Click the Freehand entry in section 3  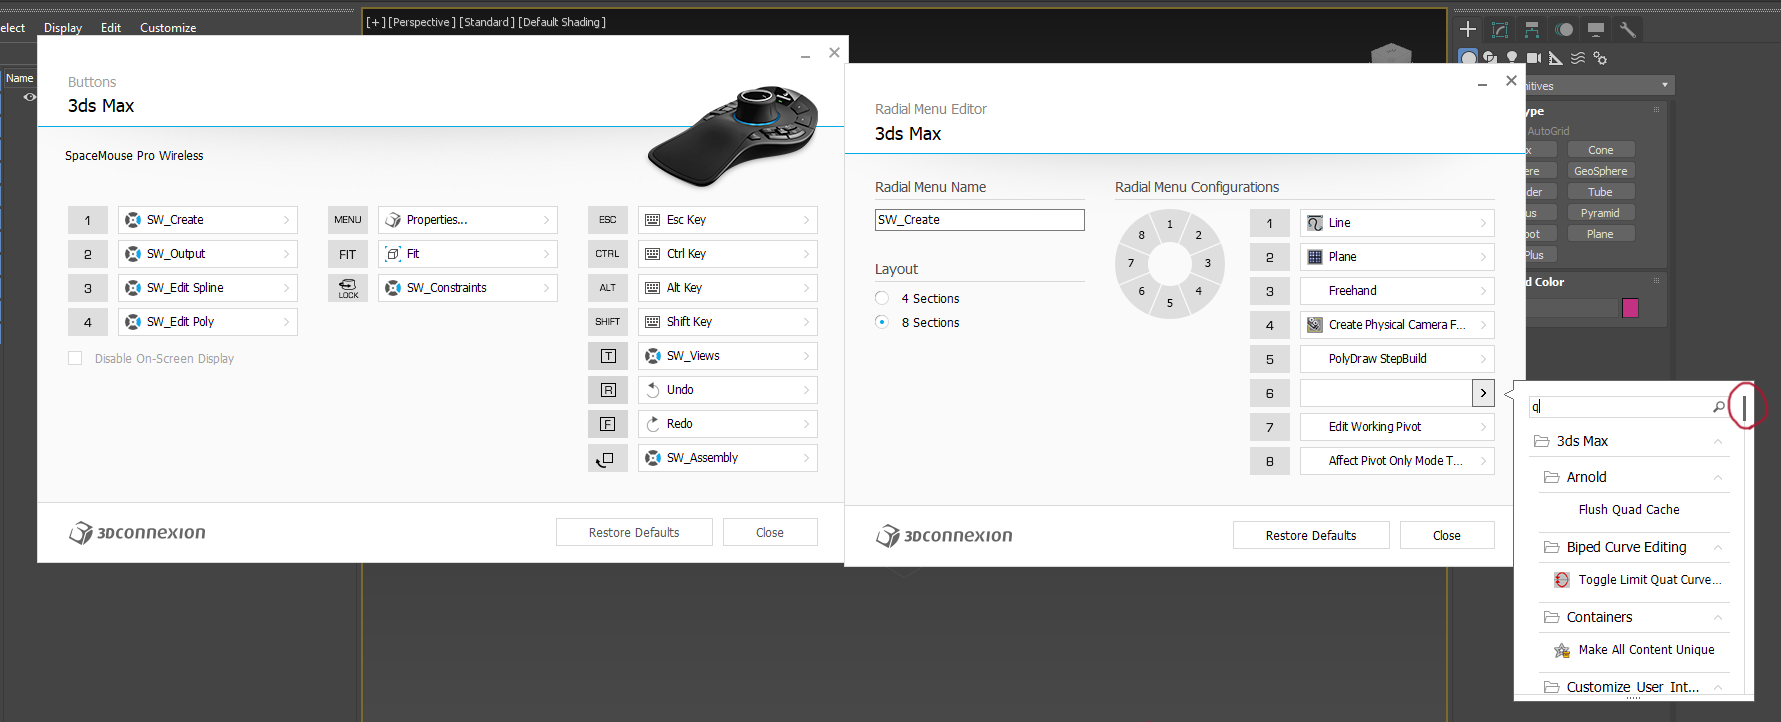coord(1397,291)
